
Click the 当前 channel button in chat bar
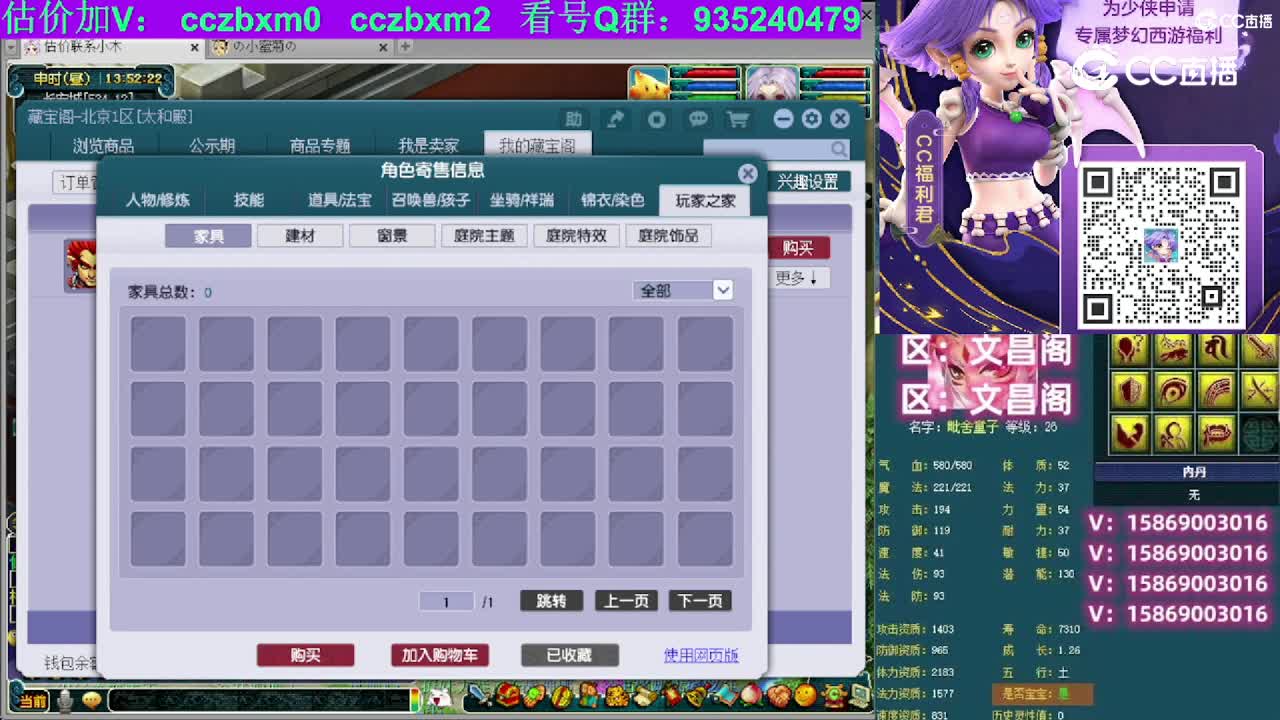[x=31, y=701]
